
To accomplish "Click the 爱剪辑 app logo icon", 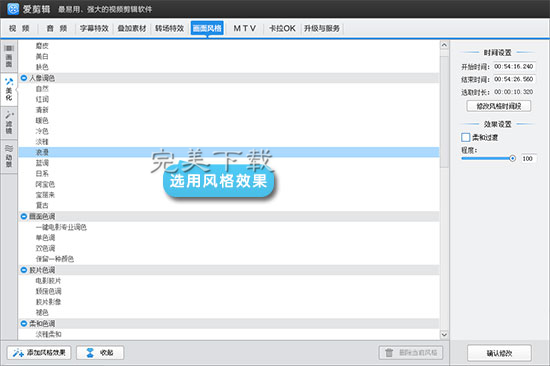I will point(13,9).
